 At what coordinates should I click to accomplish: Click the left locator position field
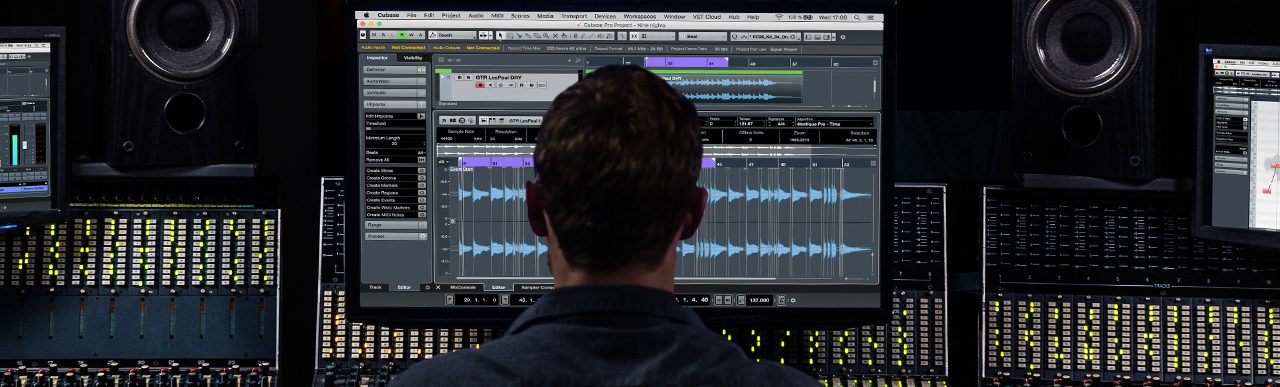[476, 300]
